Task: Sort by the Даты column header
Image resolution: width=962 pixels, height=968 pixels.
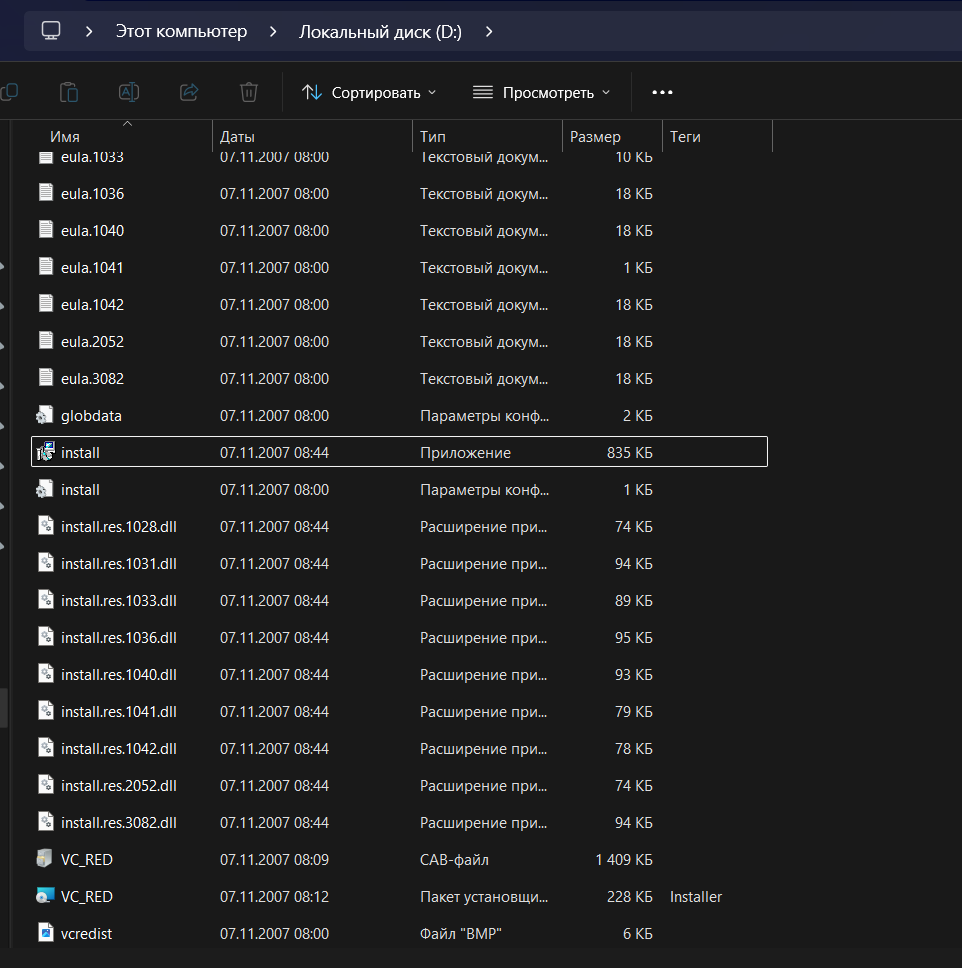Action: 237,136
